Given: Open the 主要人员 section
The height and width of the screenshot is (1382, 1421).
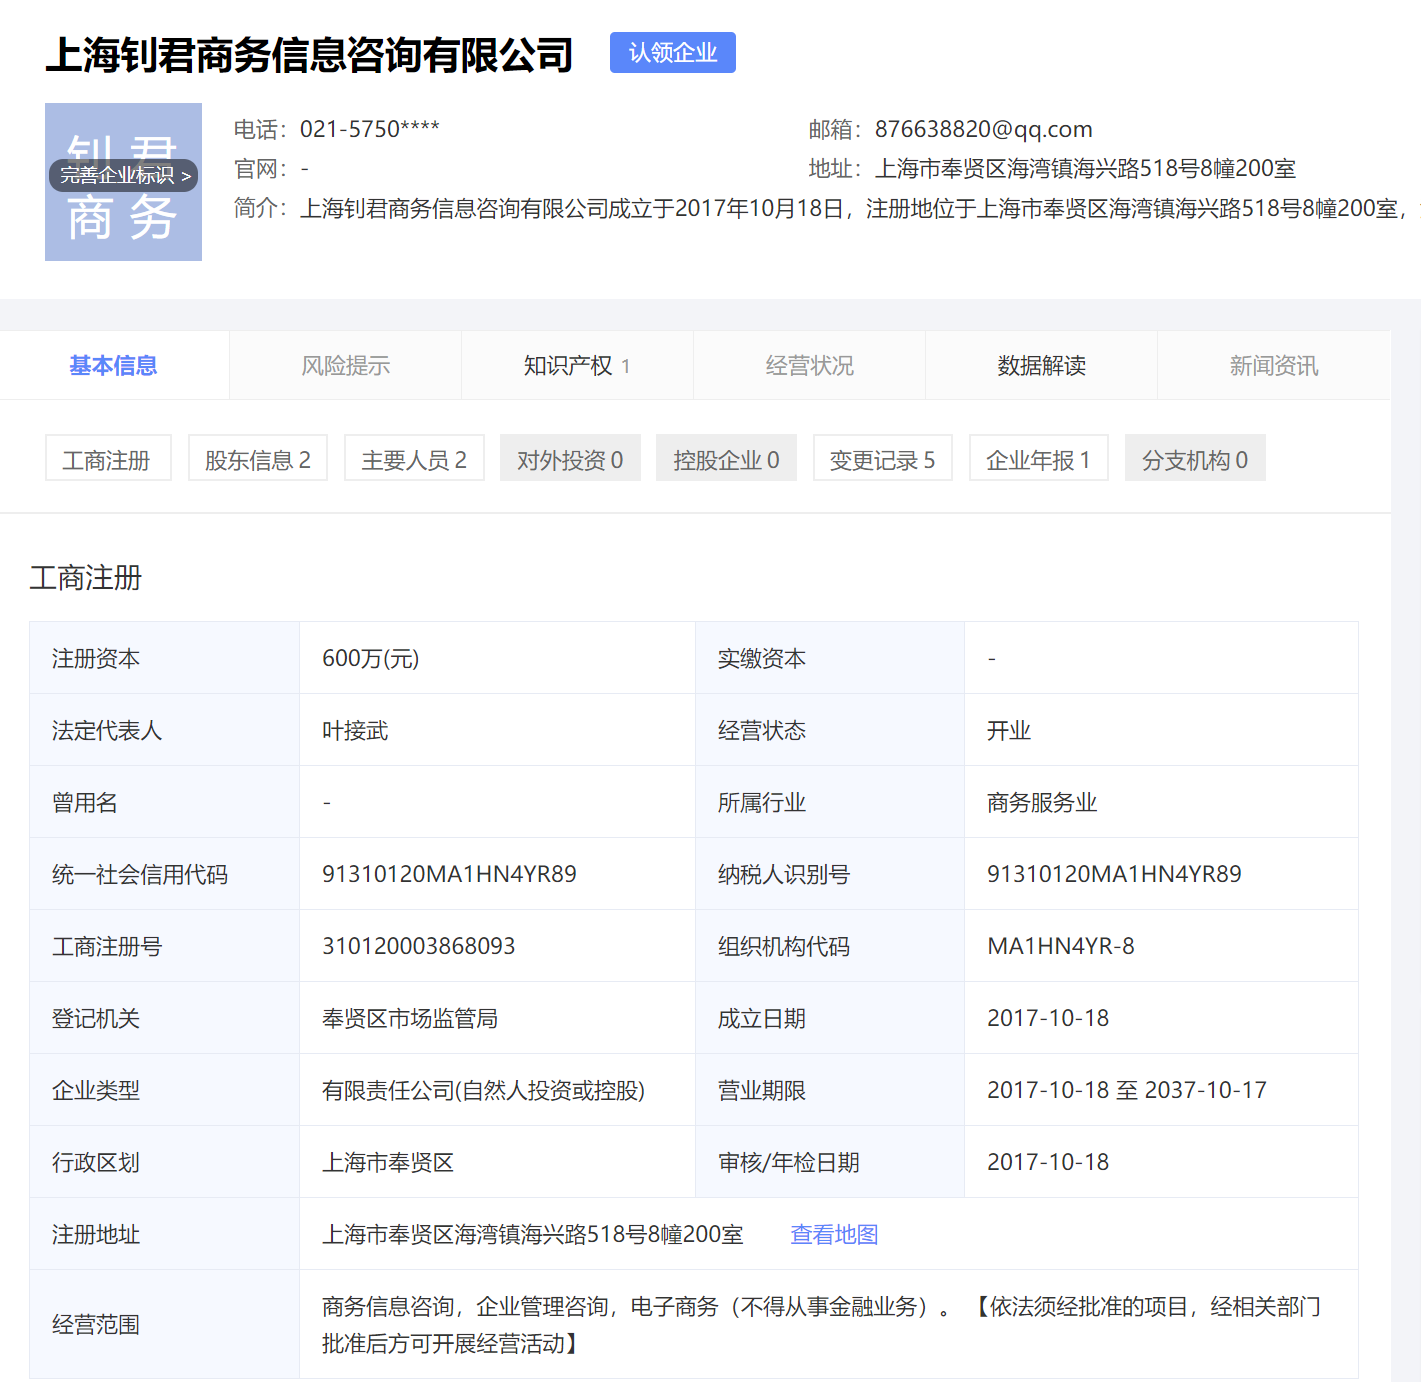Looking at the screenshot, I should point(413,458).
